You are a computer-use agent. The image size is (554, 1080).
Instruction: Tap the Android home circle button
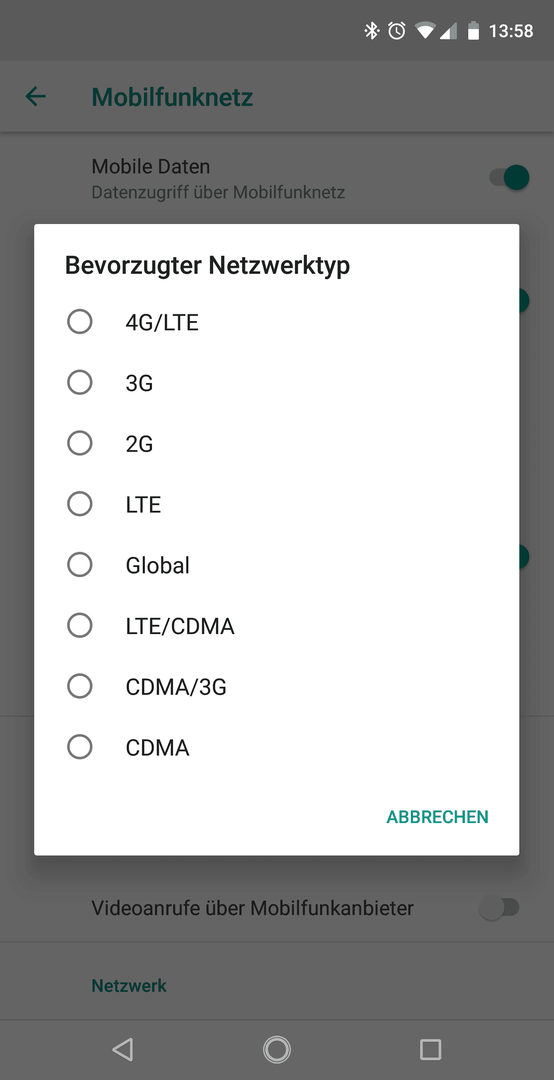[x=277, y=1049]
